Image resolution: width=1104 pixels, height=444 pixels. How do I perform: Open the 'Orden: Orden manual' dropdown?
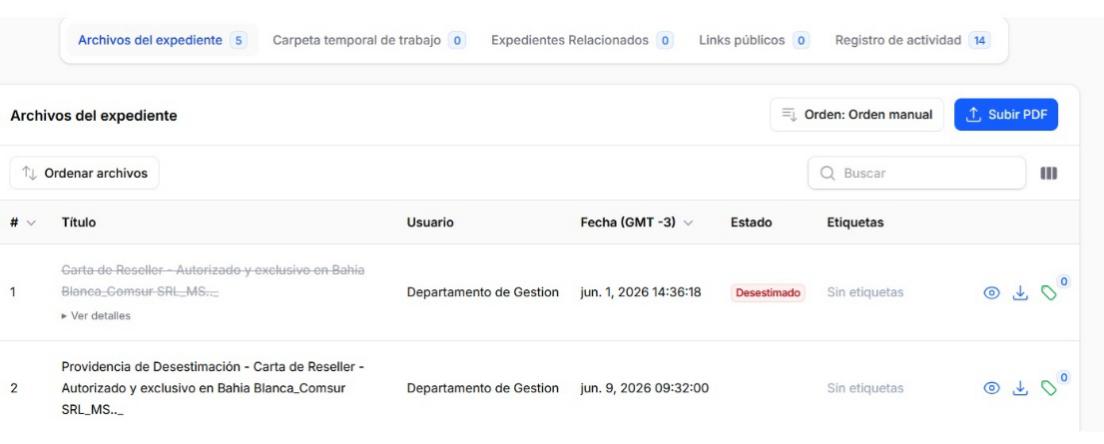pos(857,115)
